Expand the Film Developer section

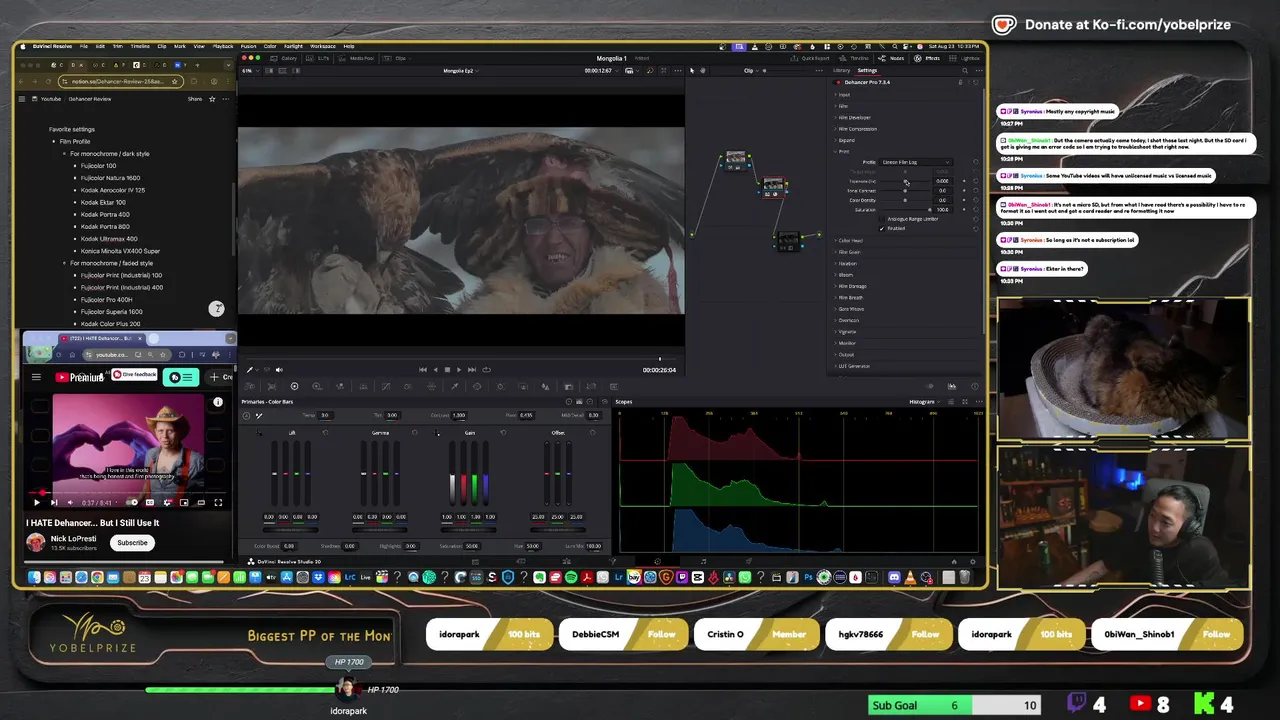(853, 117)
